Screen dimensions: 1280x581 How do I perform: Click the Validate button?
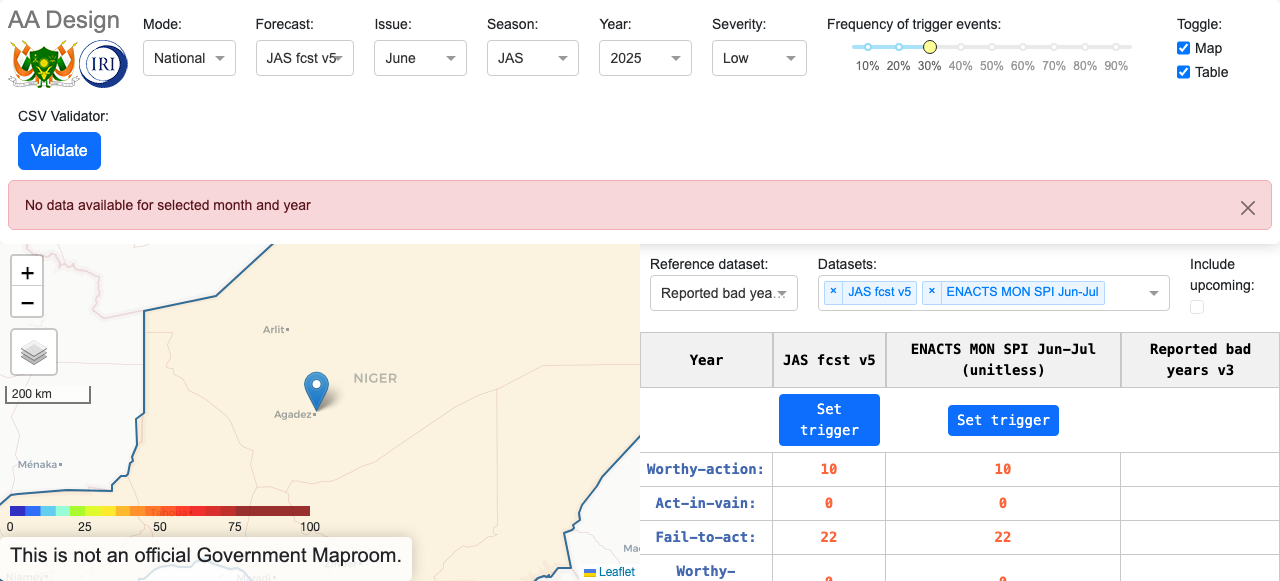59,150
